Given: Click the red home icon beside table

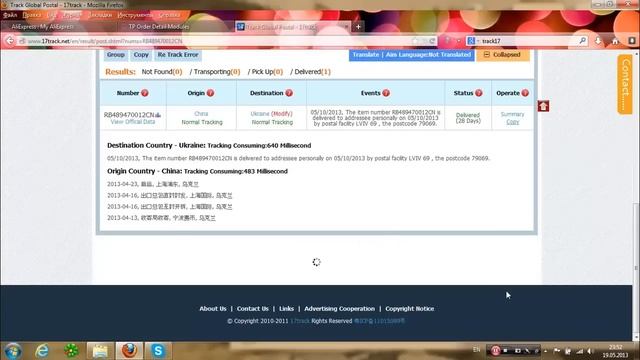Looking at the screenshot, I should 543,106.
